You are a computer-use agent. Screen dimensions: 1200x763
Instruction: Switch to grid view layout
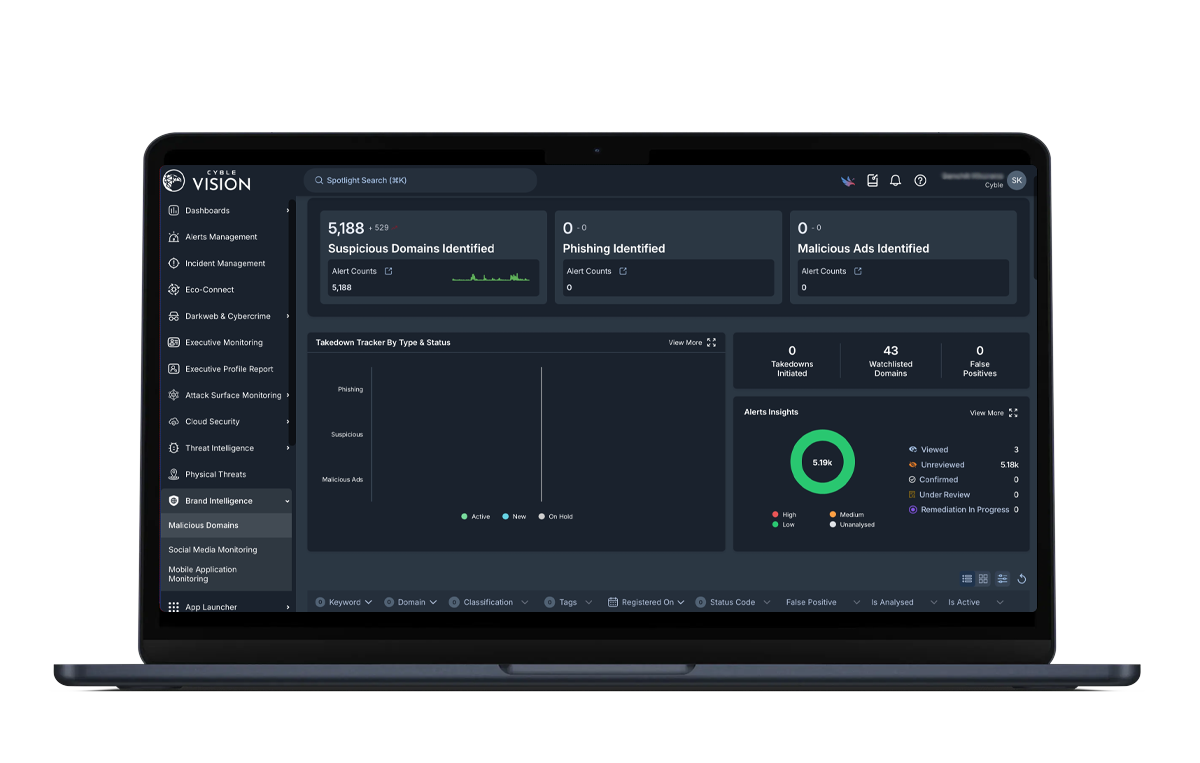(983, 579)
